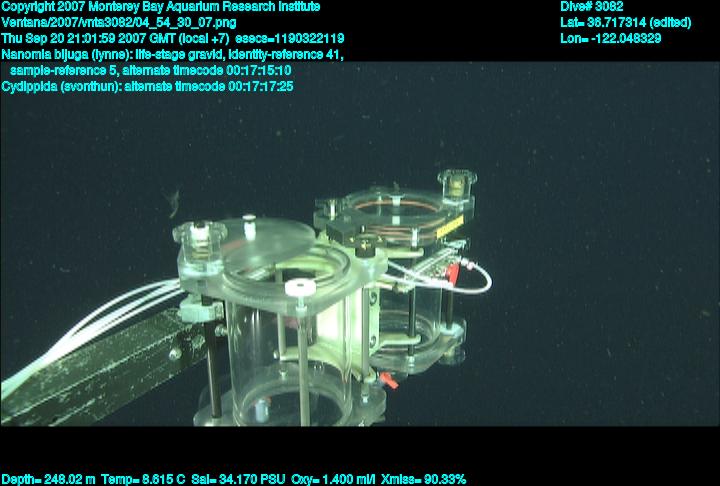Viewport: 720px width, 486px height.
Task: Click the Monterey Bay Aquarium copyright text
Action: (161, 6)
